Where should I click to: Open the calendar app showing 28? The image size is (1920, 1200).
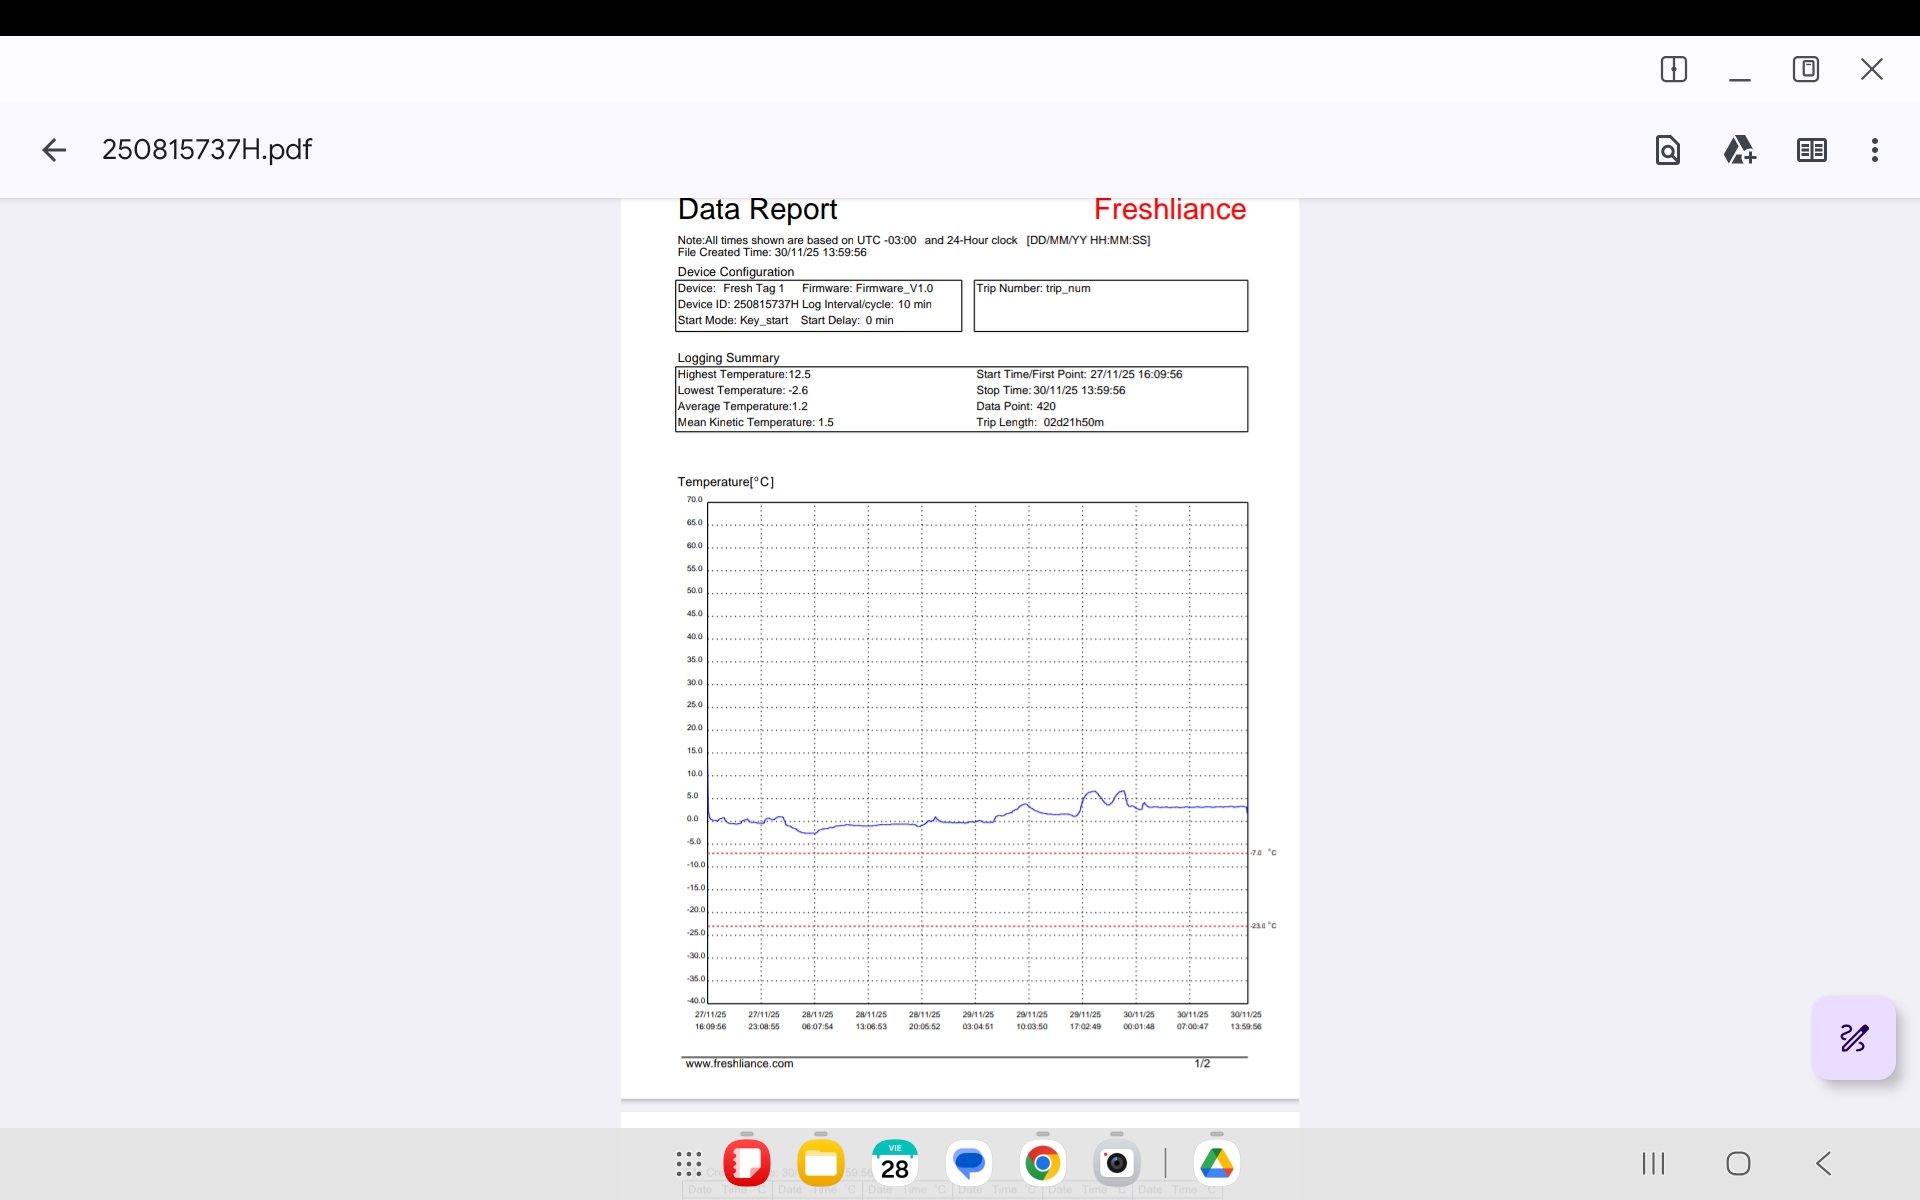895,1163
